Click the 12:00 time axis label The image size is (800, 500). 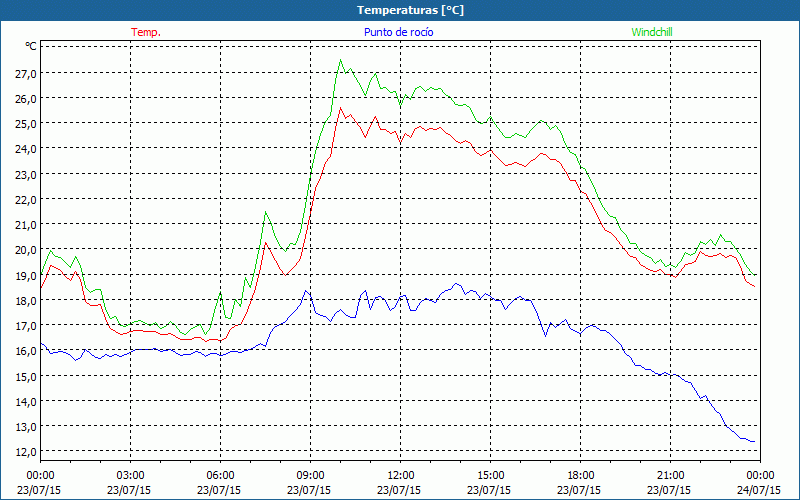click(401, 476)
